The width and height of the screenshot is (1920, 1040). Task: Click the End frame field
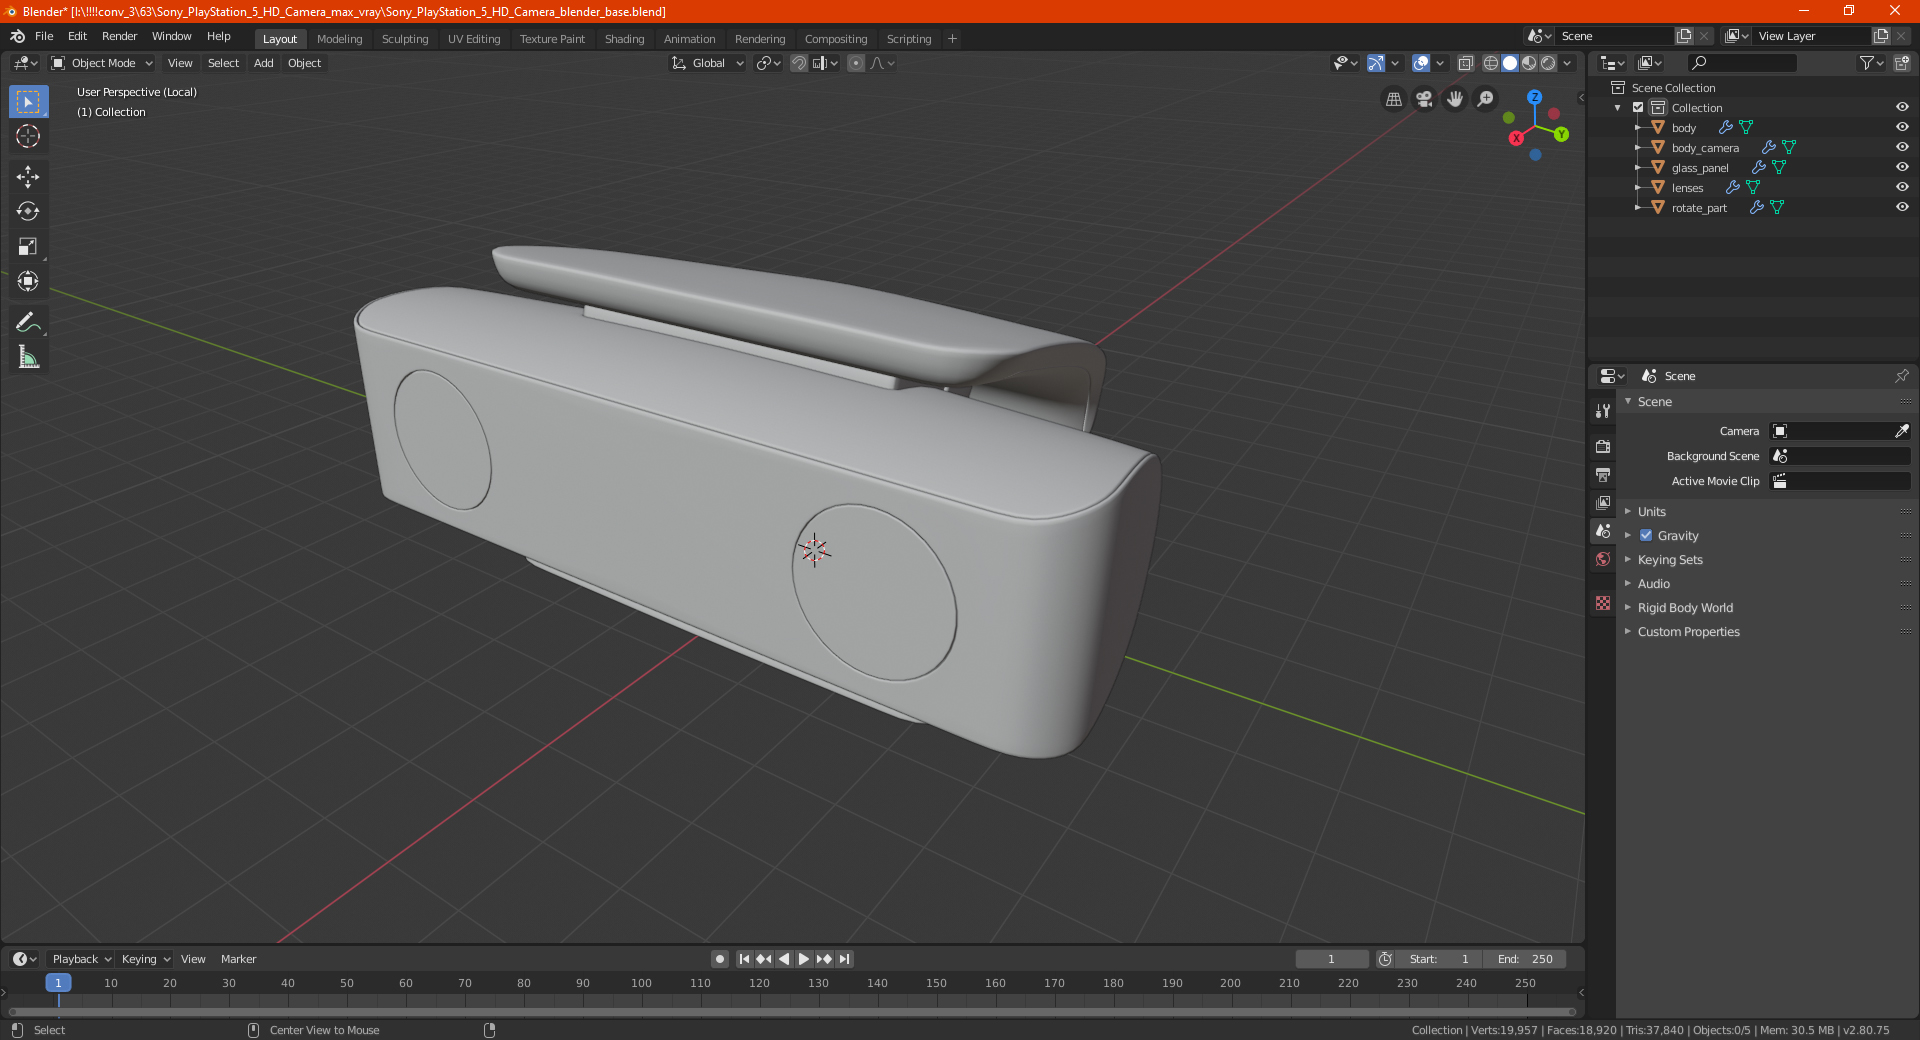1525,959
